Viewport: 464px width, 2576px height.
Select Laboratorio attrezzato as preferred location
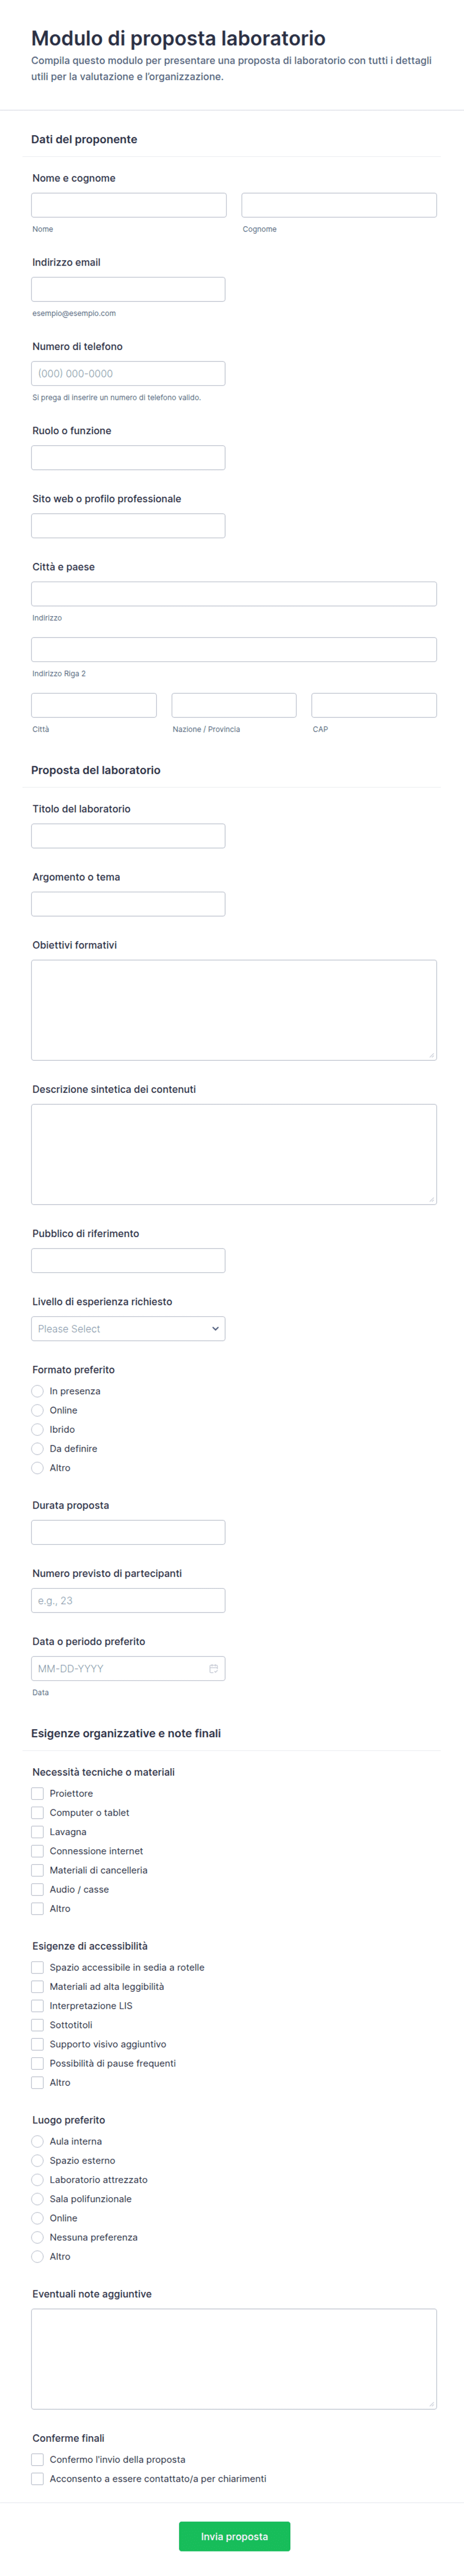click(37, 2179)
